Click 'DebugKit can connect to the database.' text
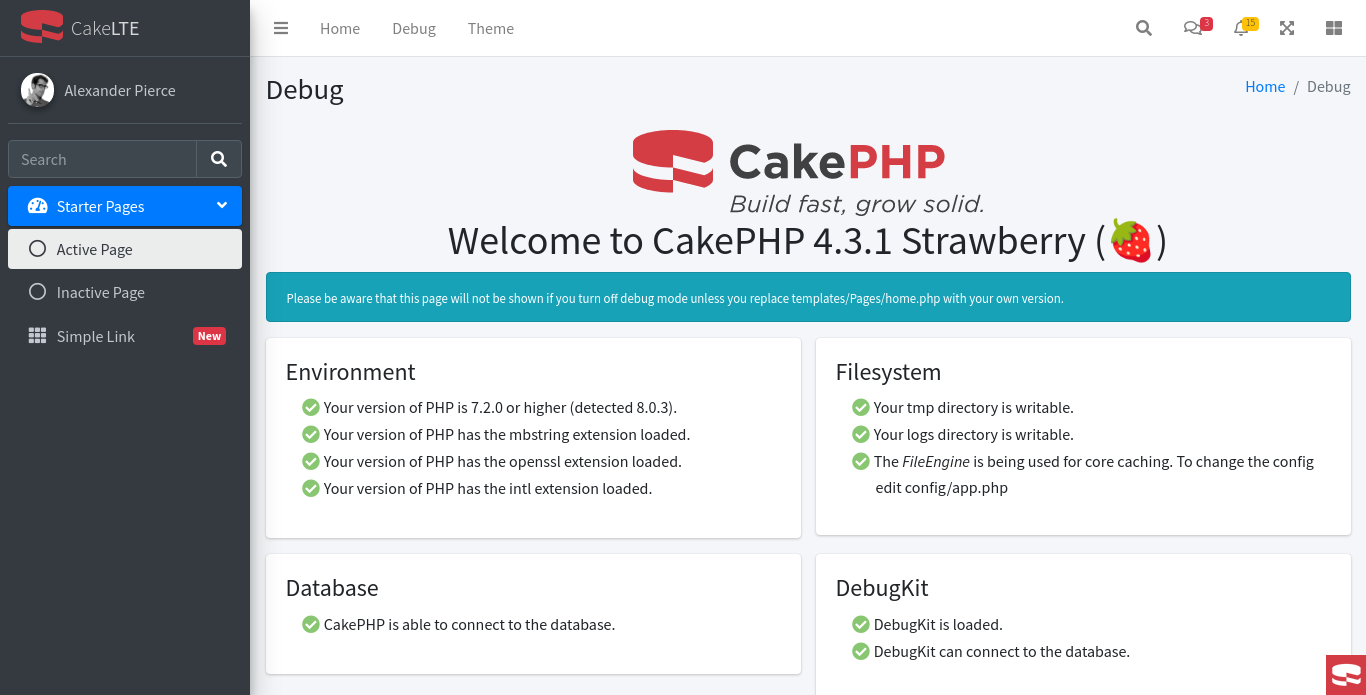1366x695 pixels. (1002, 651)
